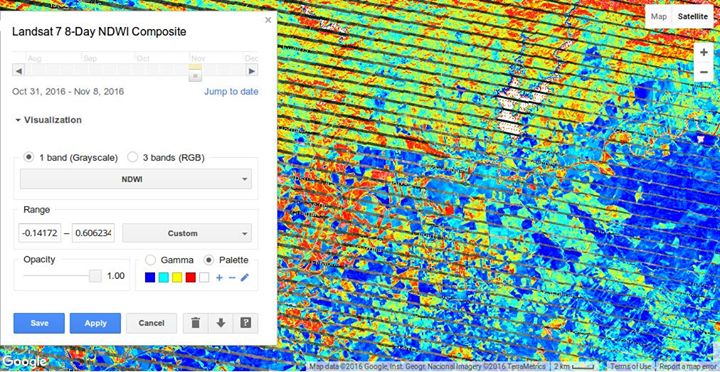Remove a palette color with minus icon
The height and width of the screenshot is (372, 720).
232,277
